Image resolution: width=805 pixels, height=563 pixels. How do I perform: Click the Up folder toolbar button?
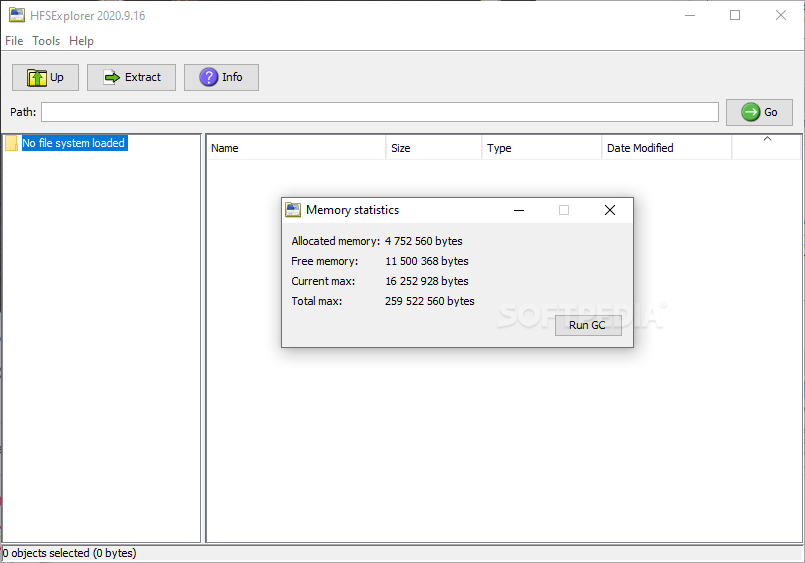45,77
